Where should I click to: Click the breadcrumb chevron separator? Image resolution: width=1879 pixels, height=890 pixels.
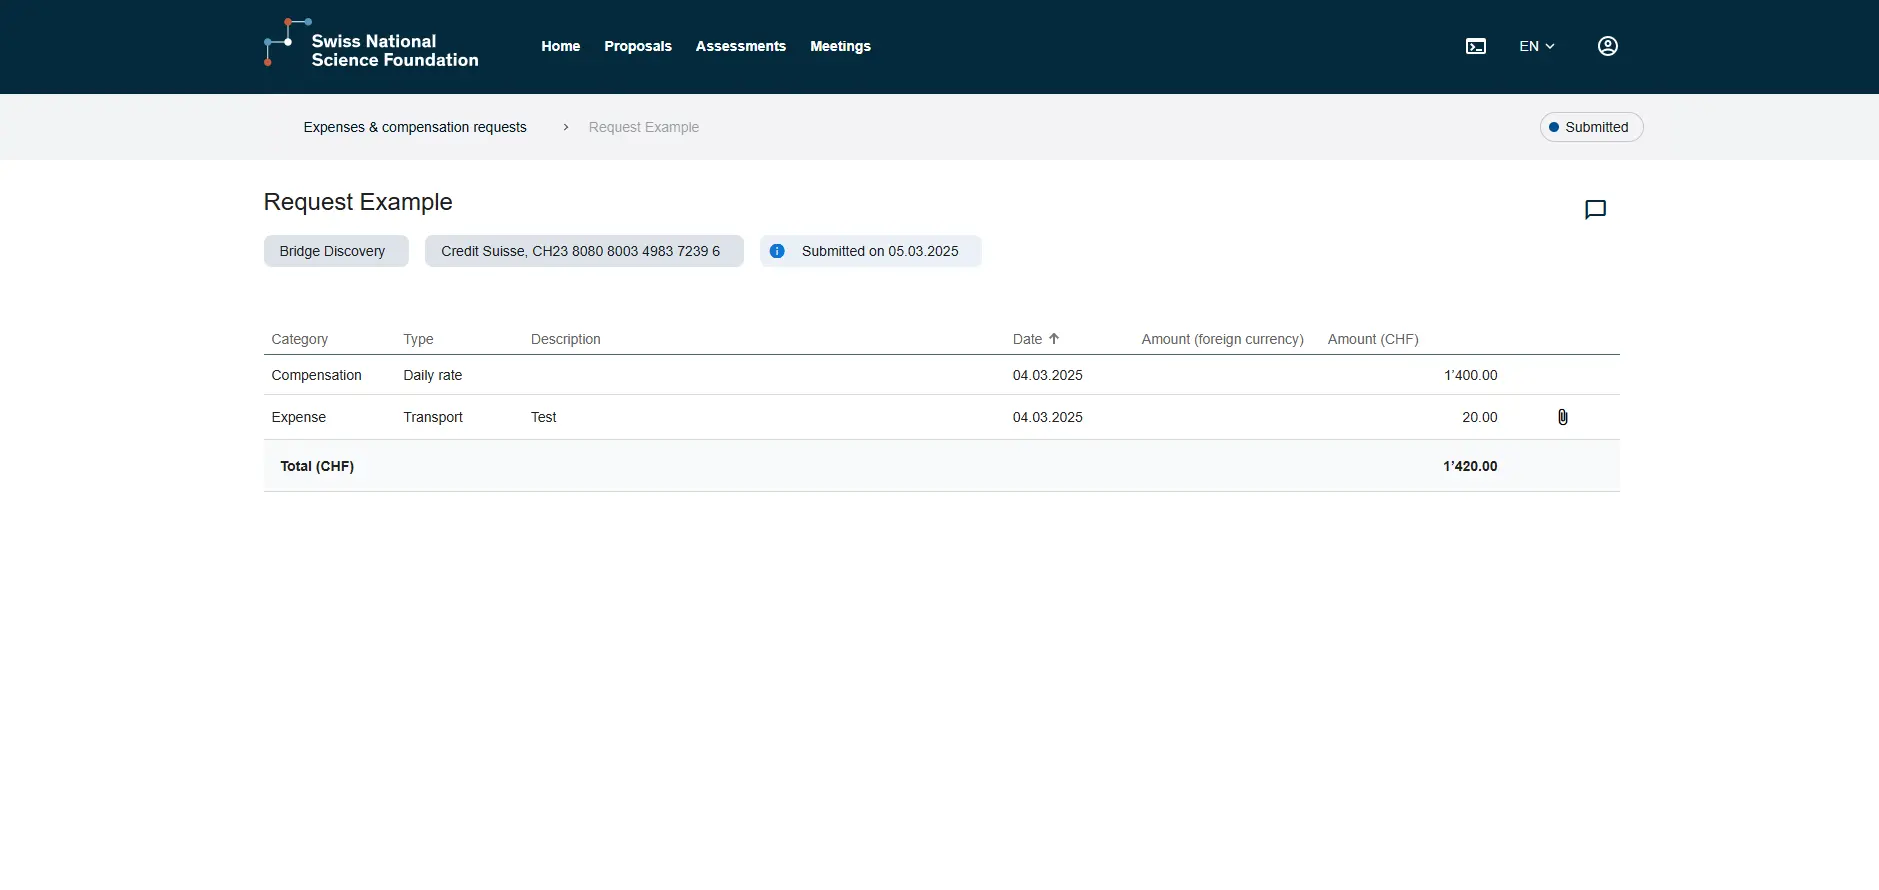(x=565, y=127)
